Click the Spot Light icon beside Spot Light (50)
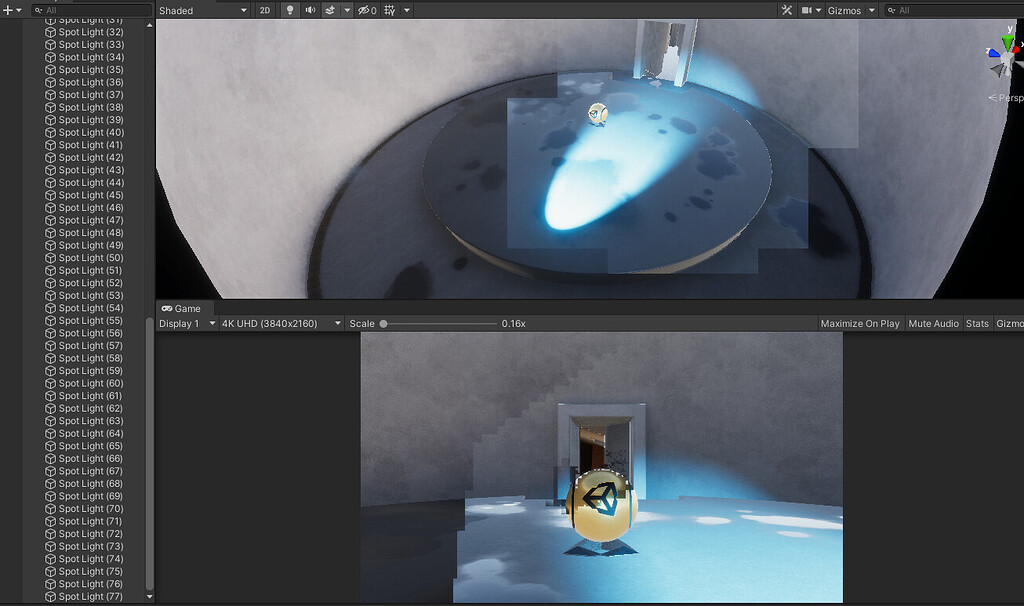Viewport: 1024px width, 606px height. [x=50, y=257]
